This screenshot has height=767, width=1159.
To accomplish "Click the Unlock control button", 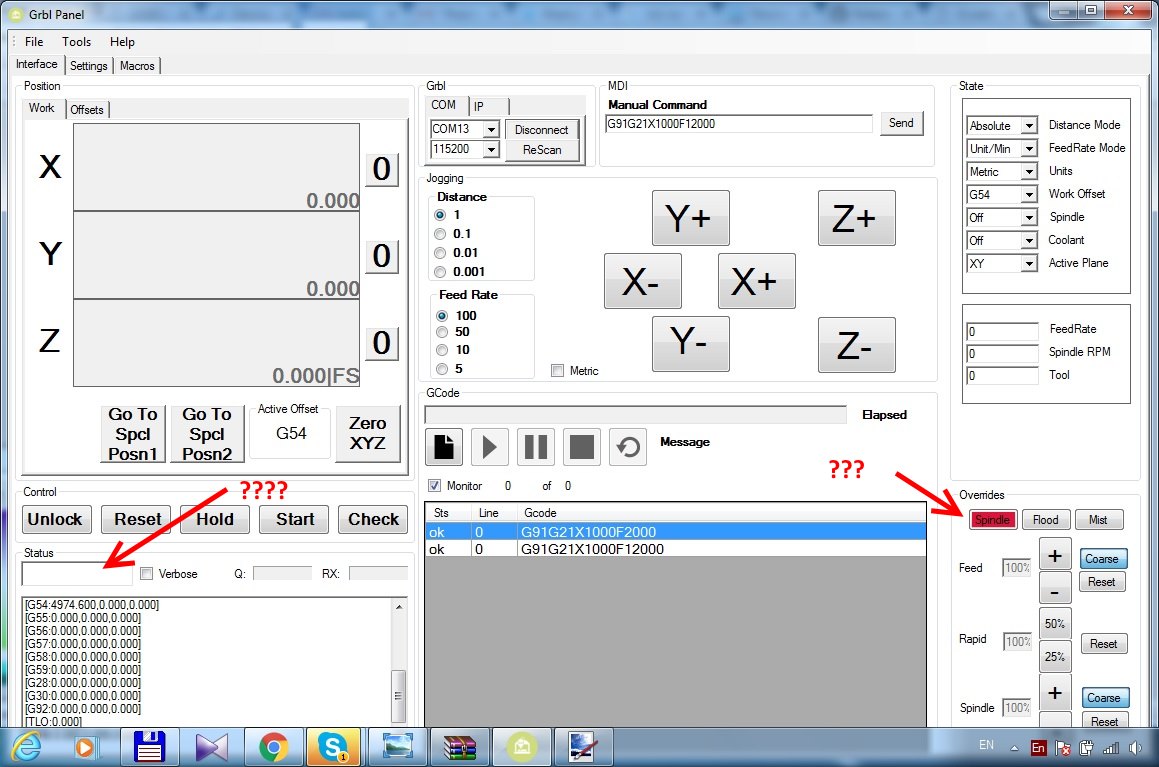I will click(55, 519).
